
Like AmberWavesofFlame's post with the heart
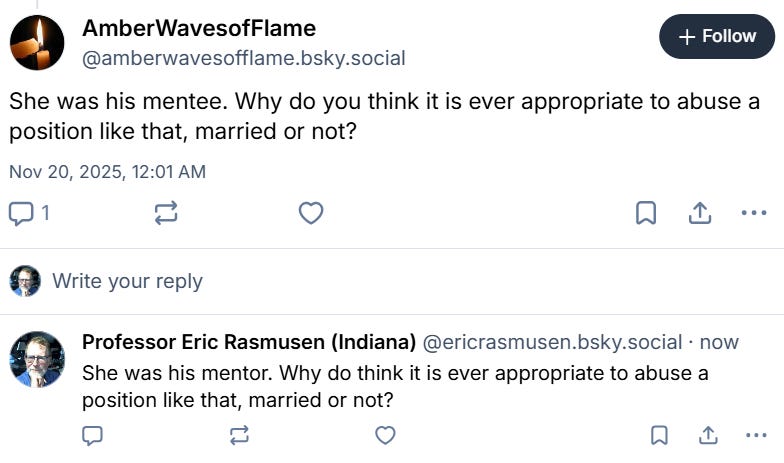tap(311, 213)
